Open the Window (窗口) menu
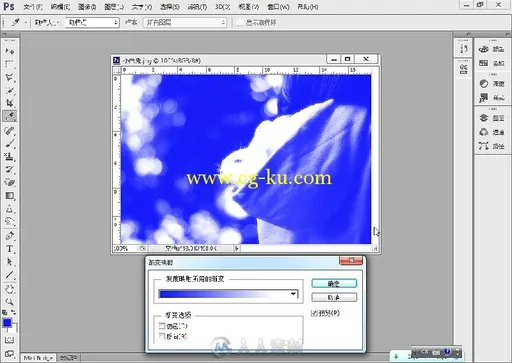The width and height of the screenshot is (512, 363). (278, 7)
